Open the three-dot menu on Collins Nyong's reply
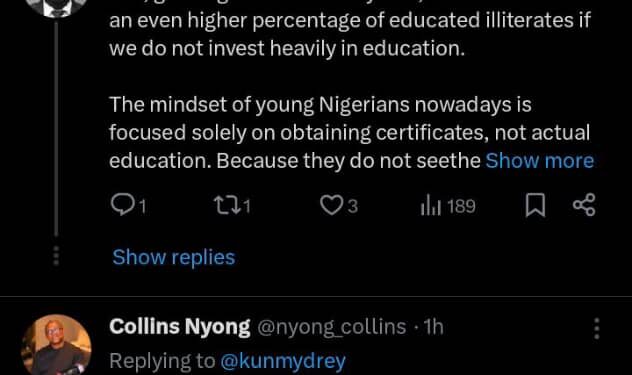This screenshot has width=632, height=375. (x=597, y=328)
